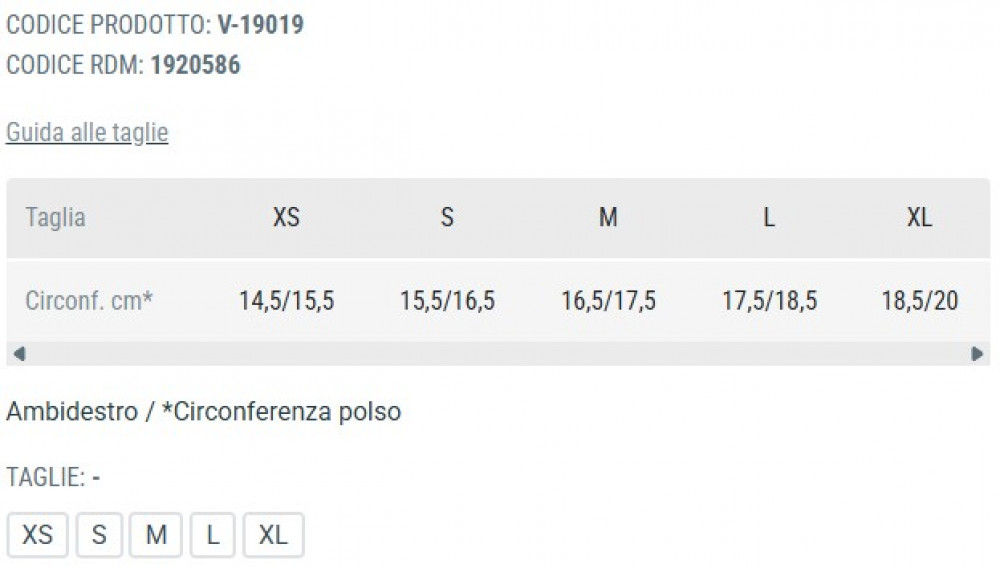Click the left scroll arrow of table
The height and width of the screenshot is (568, 1000).
(19, 353)
